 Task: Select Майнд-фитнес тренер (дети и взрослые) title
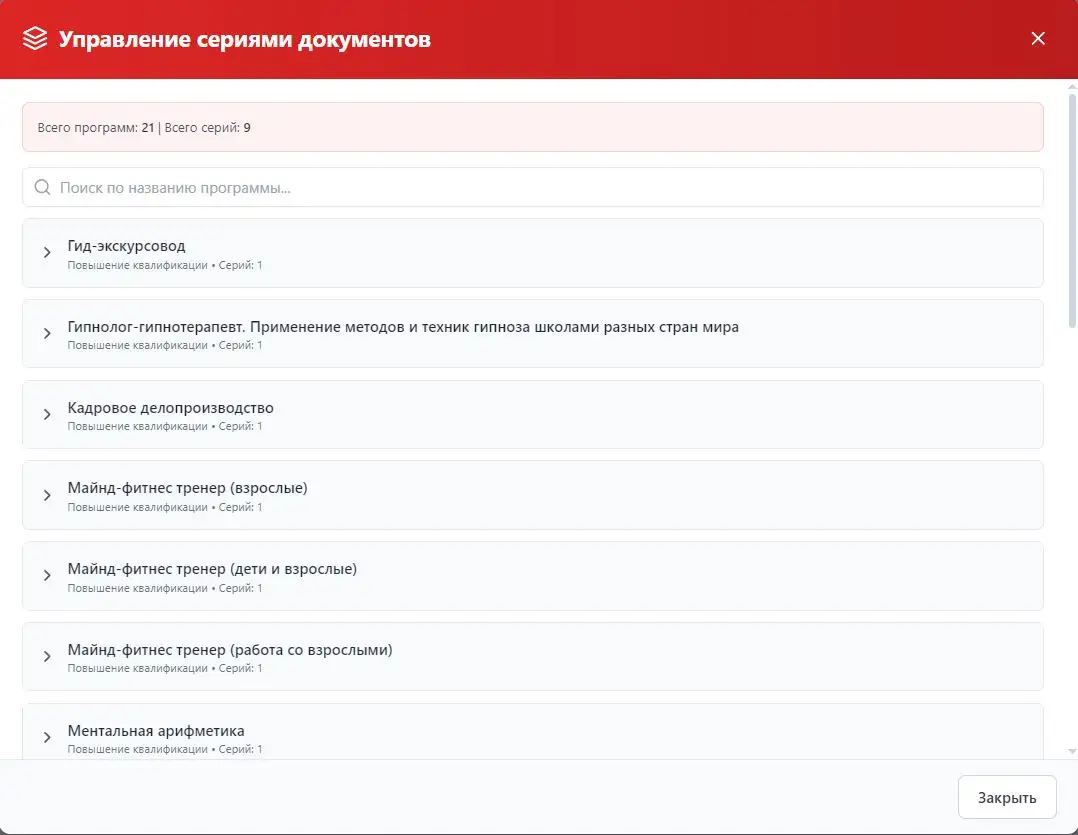(212, 569)
